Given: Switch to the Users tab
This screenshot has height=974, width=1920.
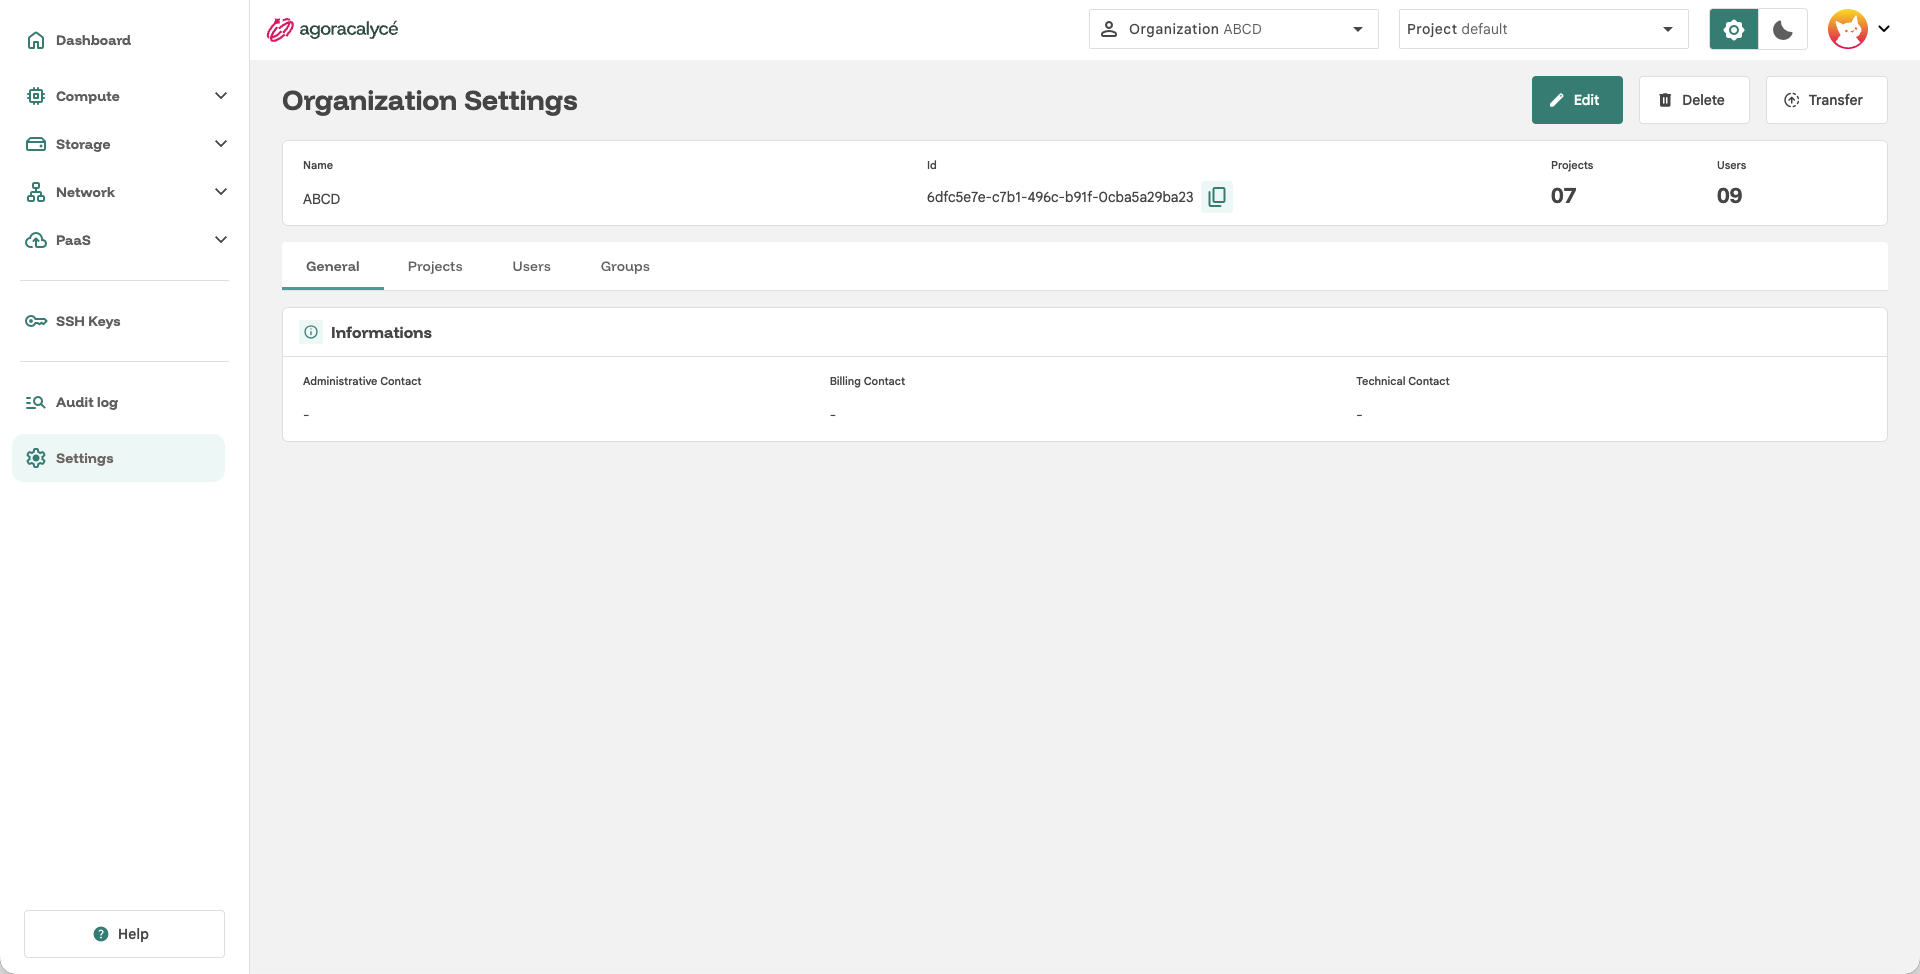Looking at the screenshot, I should point(532,266).
